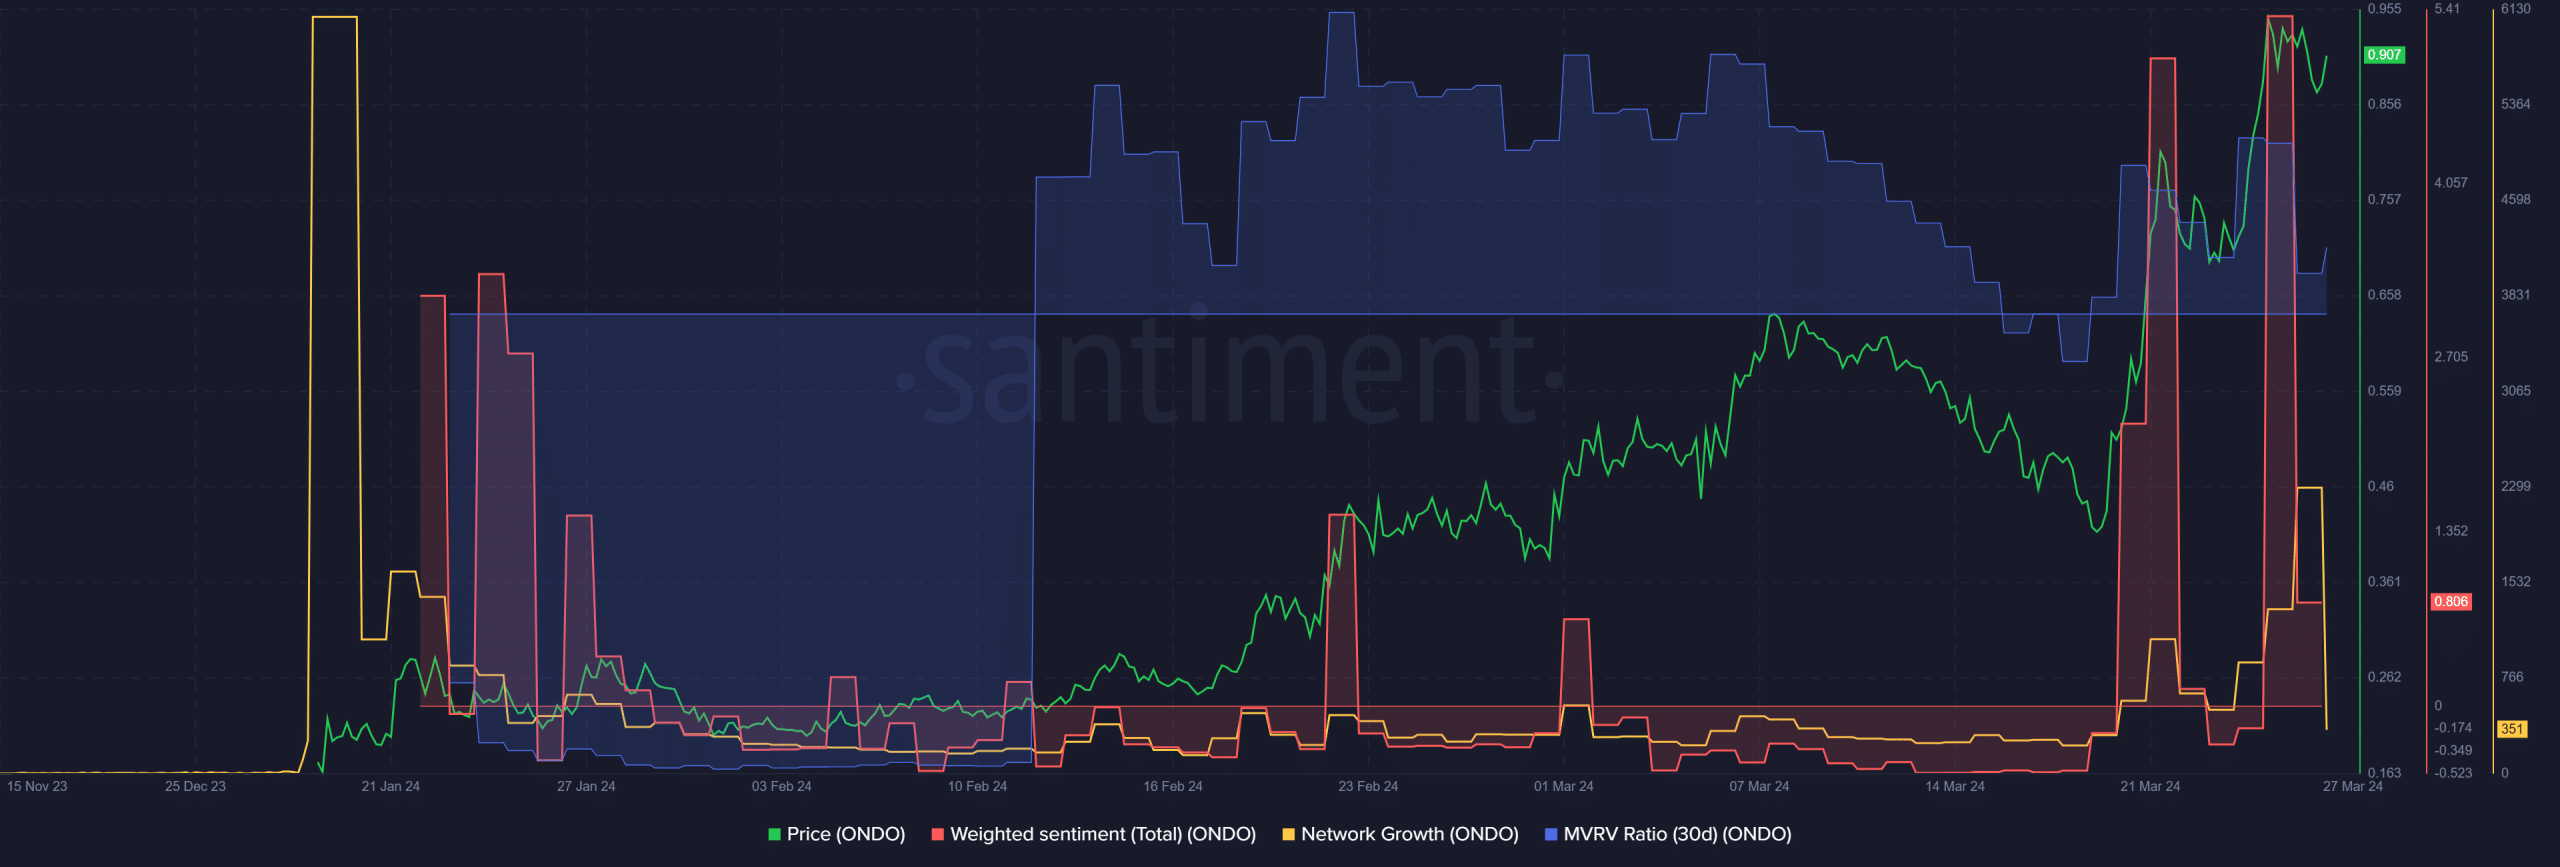
Task: Click the 03 Feb 24 date label
Action: 782,786
